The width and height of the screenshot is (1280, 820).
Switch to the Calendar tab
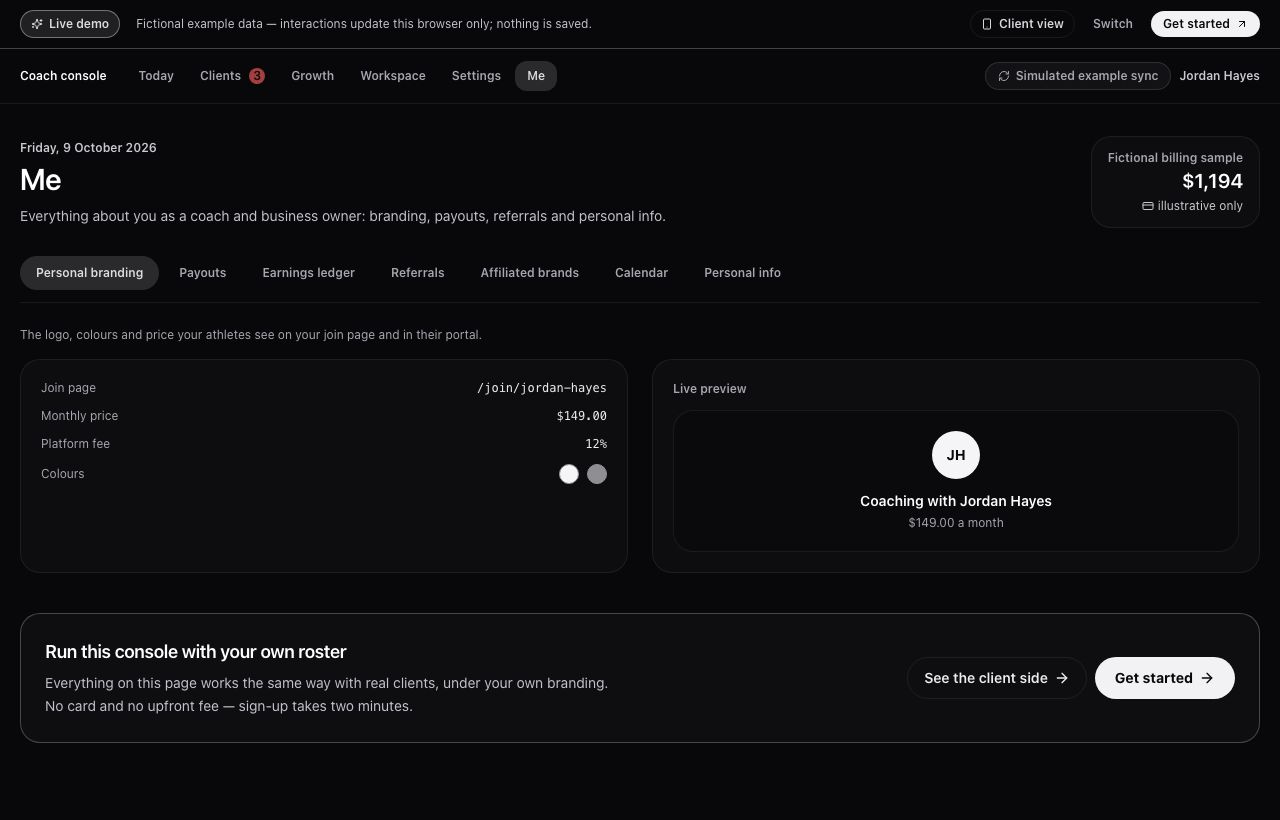(642, 273)
